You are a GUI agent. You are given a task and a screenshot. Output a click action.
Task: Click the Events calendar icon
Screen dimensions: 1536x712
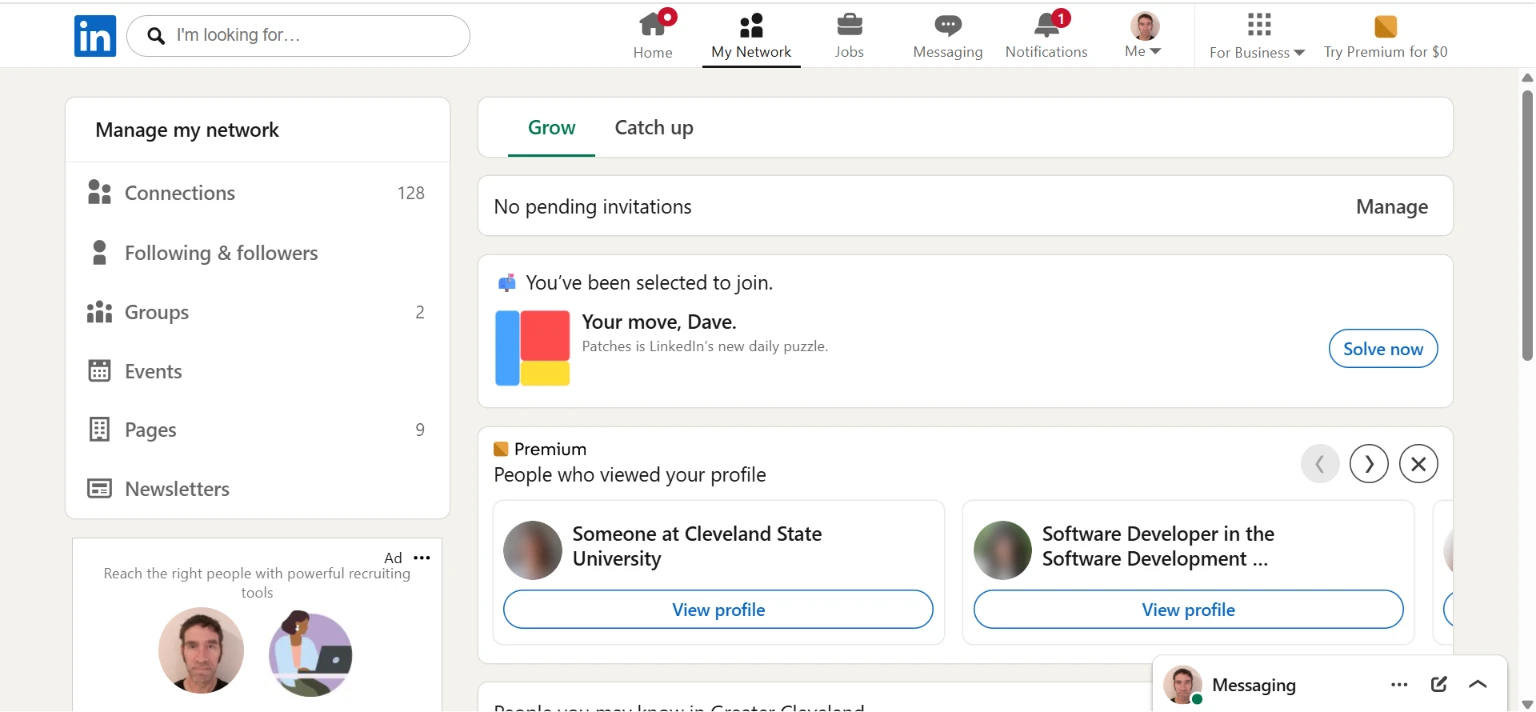click(x=99, y=371)
